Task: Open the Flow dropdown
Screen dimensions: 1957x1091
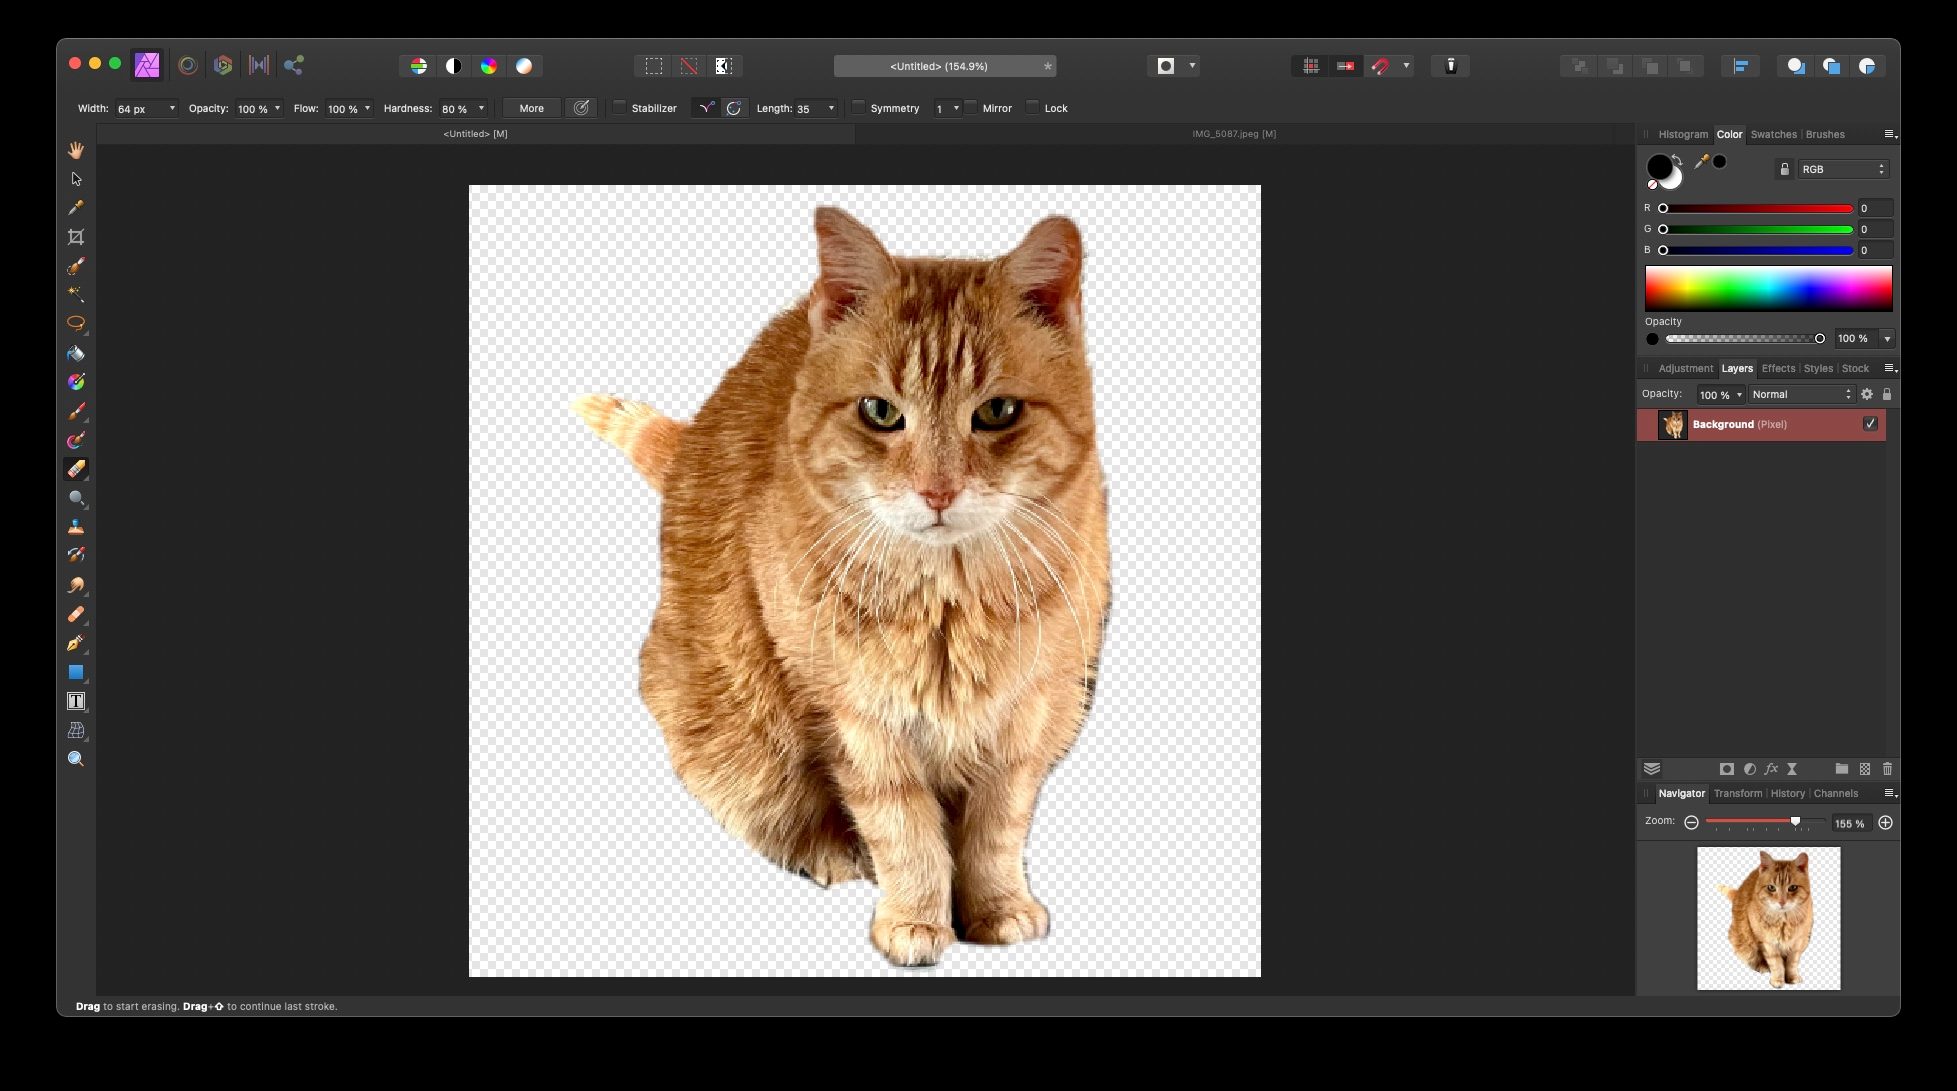Action: tap(367, 108)
